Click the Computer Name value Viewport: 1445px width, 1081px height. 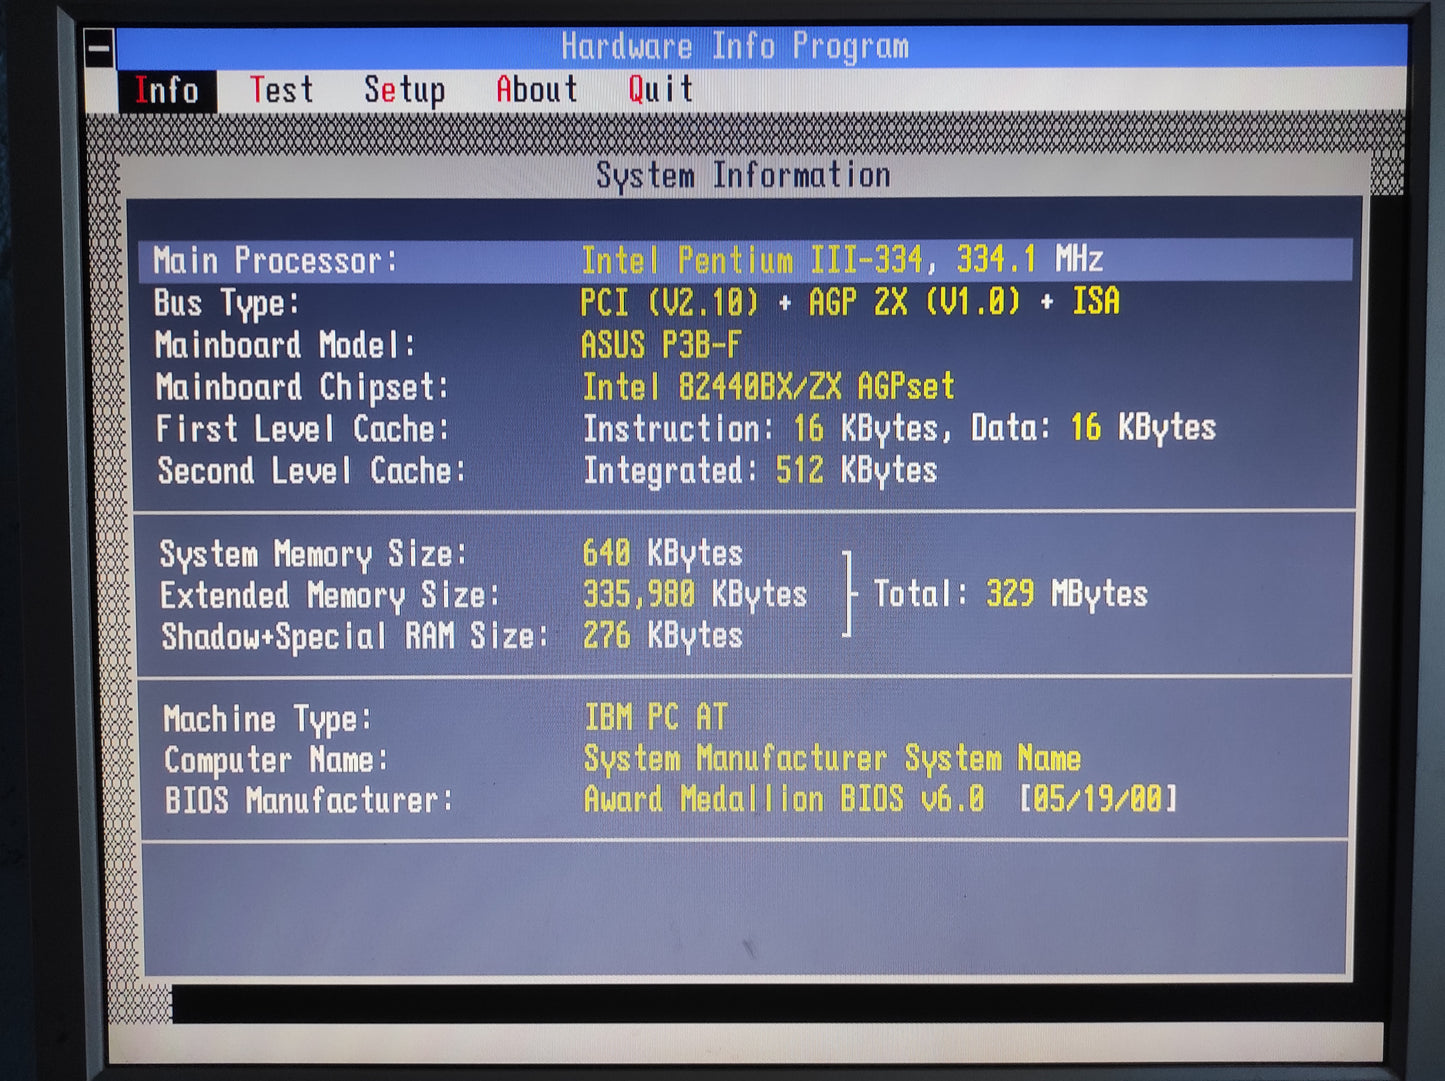(x=832, y=759)
